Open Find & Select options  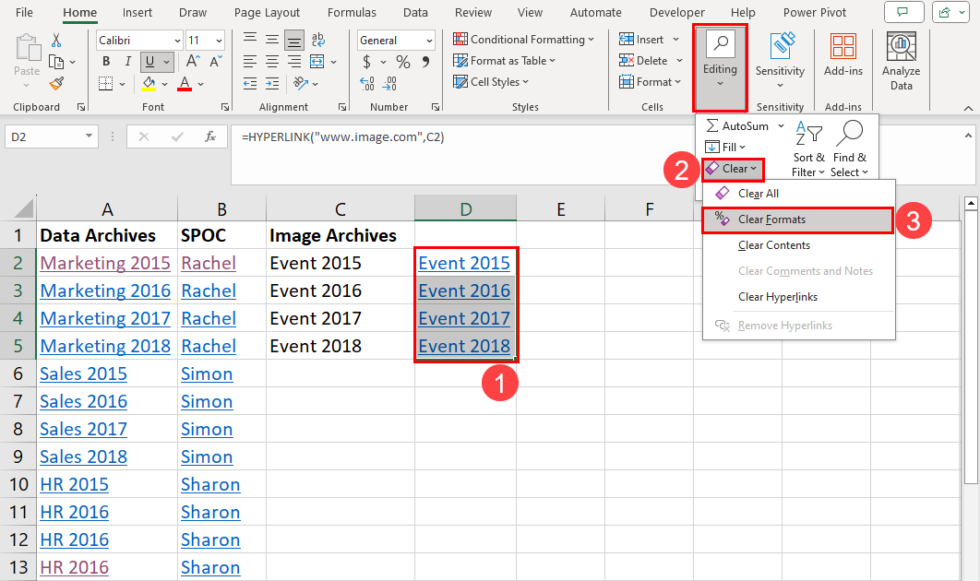point(849,150)
